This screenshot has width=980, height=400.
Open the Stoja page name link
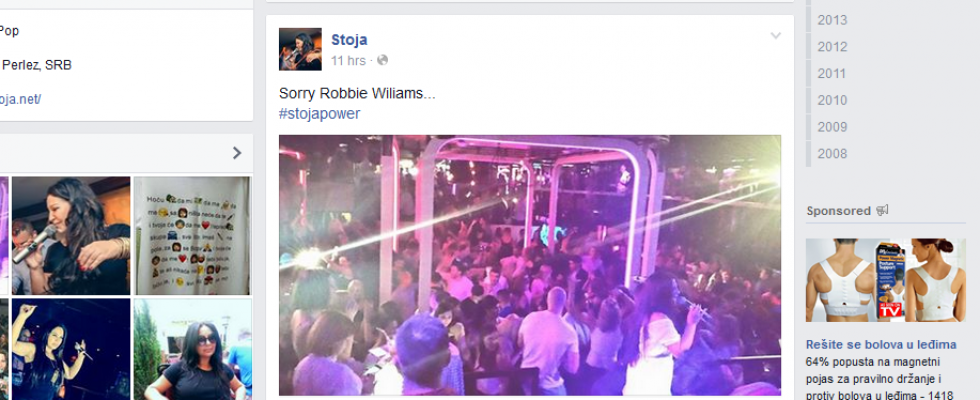(349, 40)
